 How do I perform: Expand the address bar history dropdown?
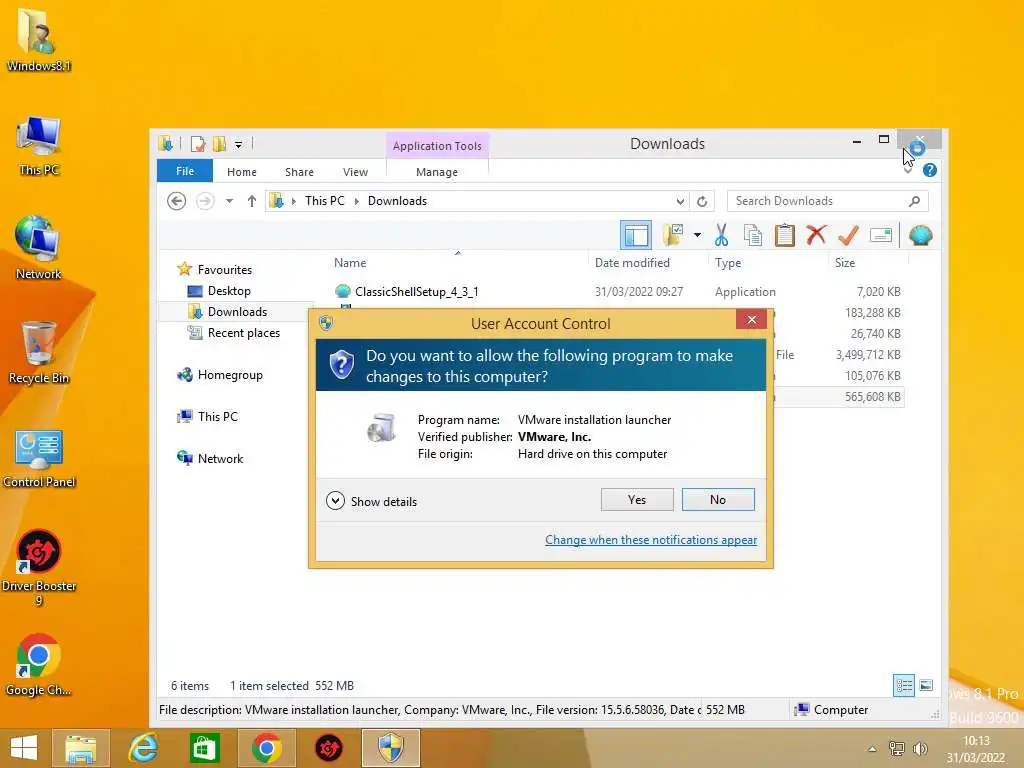680,201
